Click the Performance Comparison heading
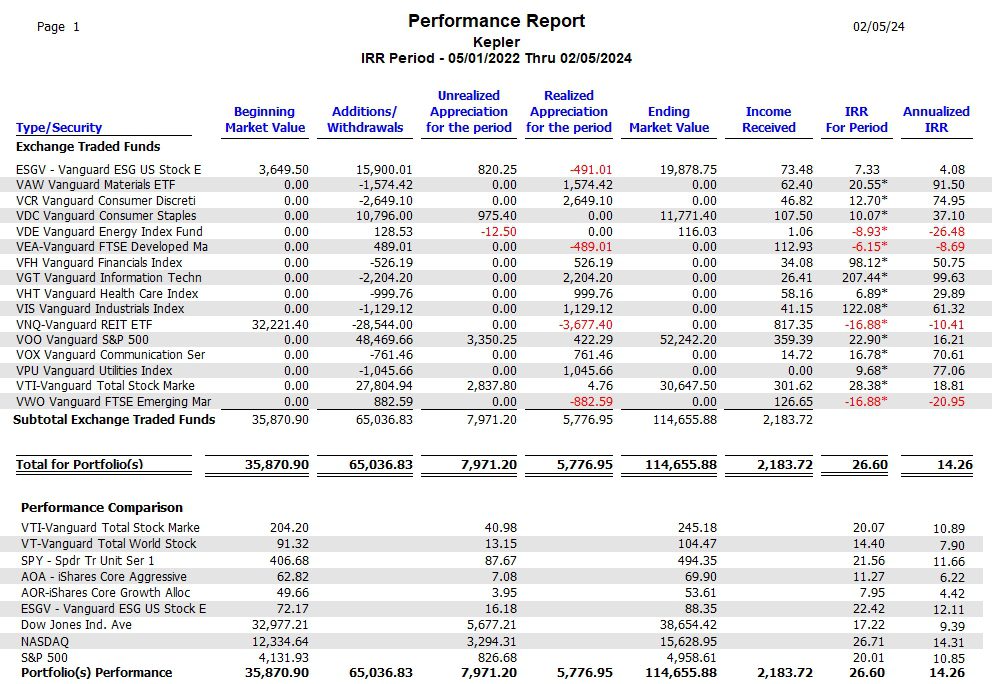The image size is (992, 684). pos(102,507)
